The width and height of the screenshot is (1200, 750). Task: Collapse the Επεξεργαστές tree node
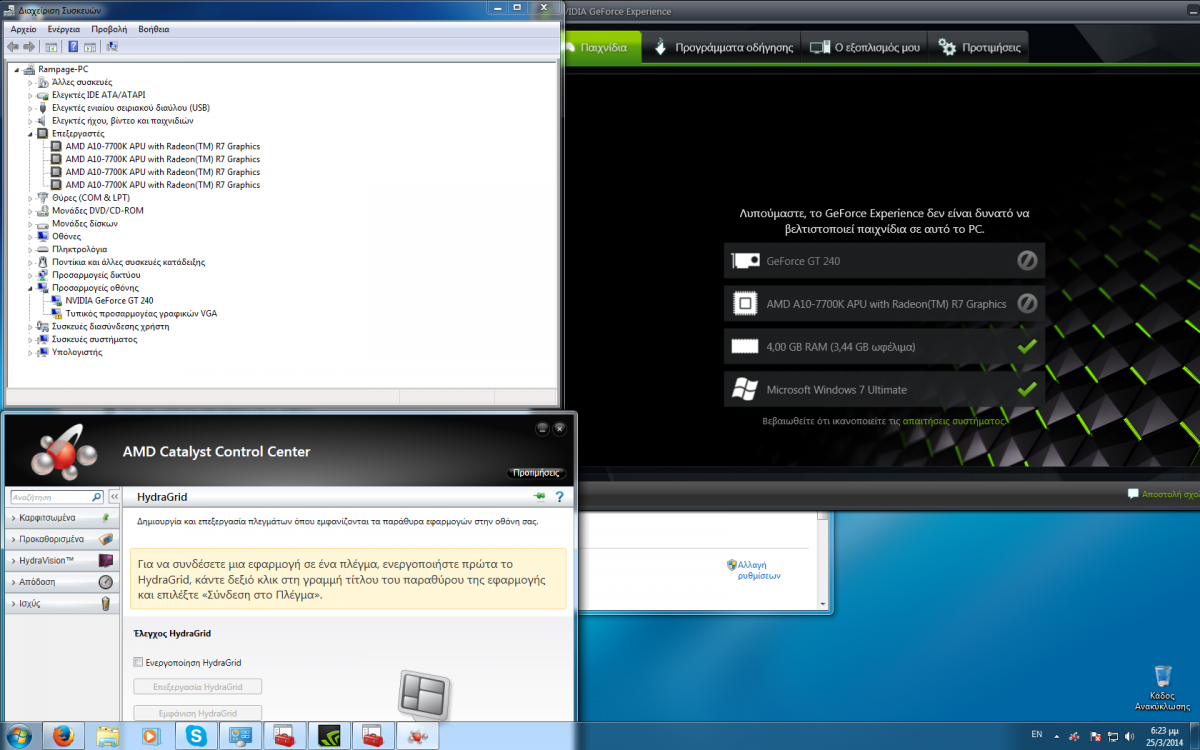click(30, 133)
